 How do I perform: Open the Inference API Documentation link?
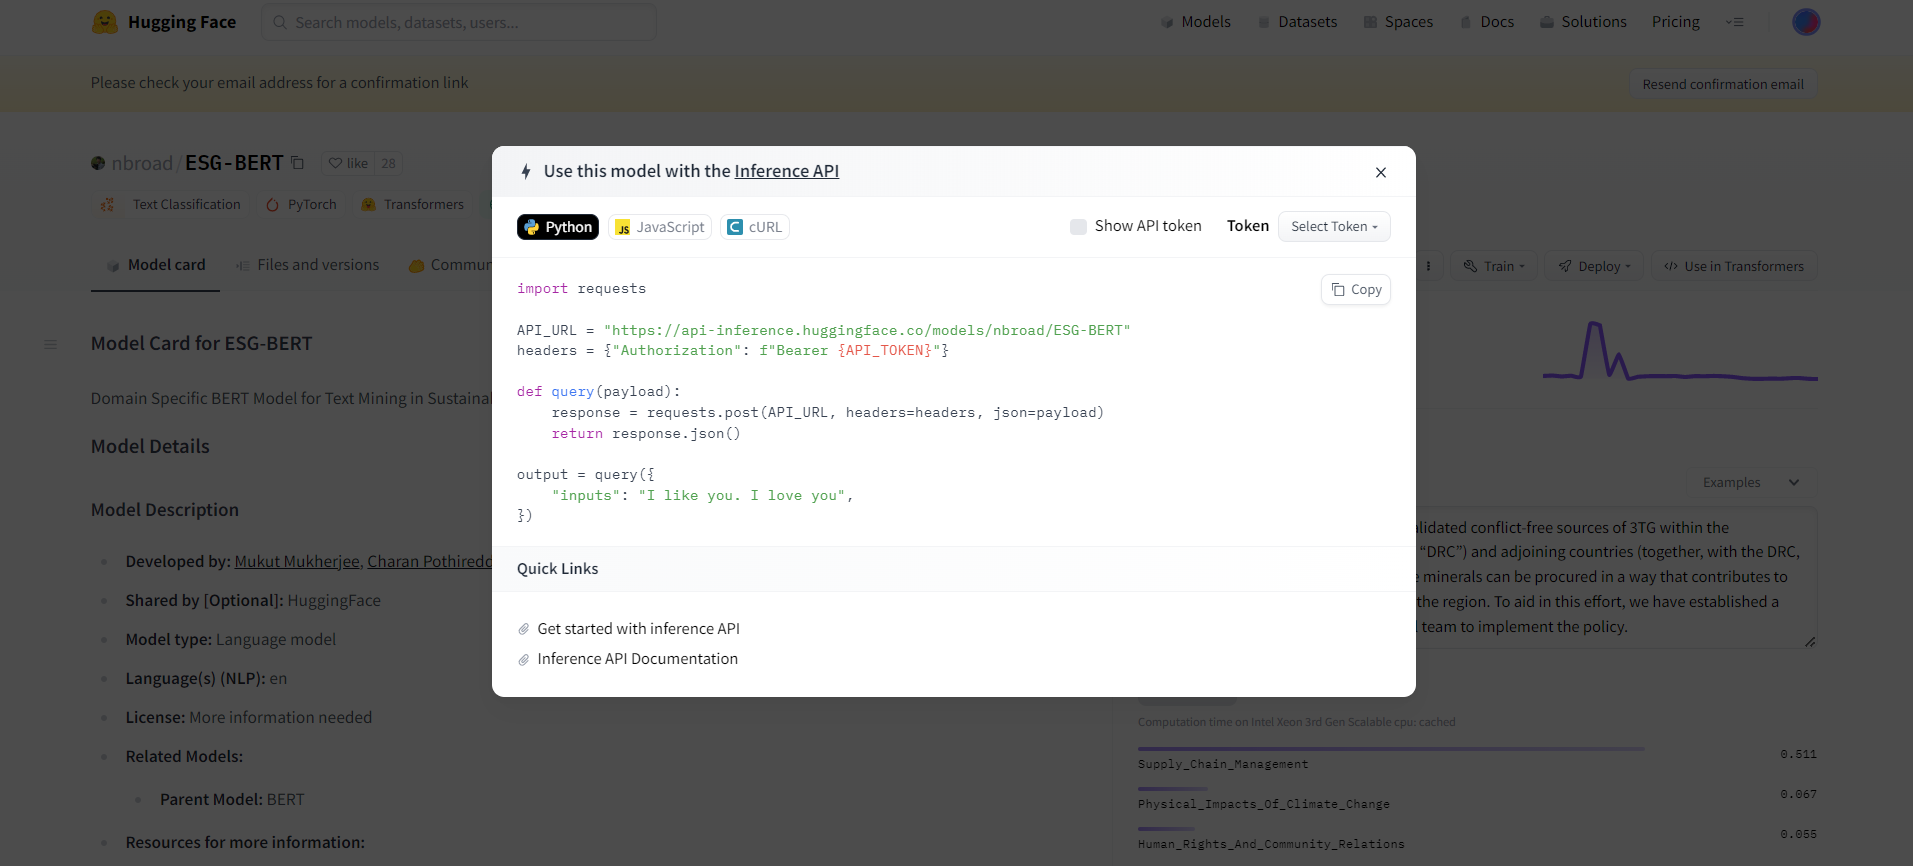(x=638, y=659)
